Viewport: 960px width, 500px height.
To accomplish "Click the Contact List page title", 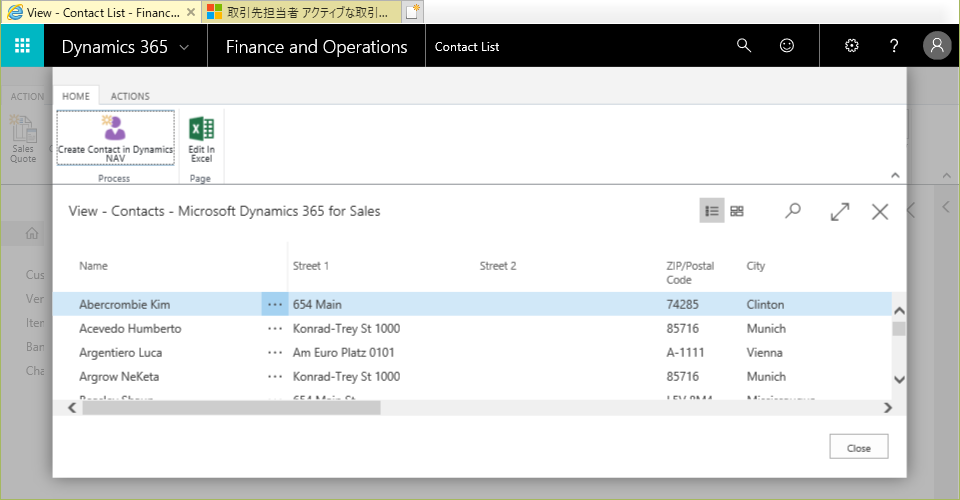I will [467, 47].
